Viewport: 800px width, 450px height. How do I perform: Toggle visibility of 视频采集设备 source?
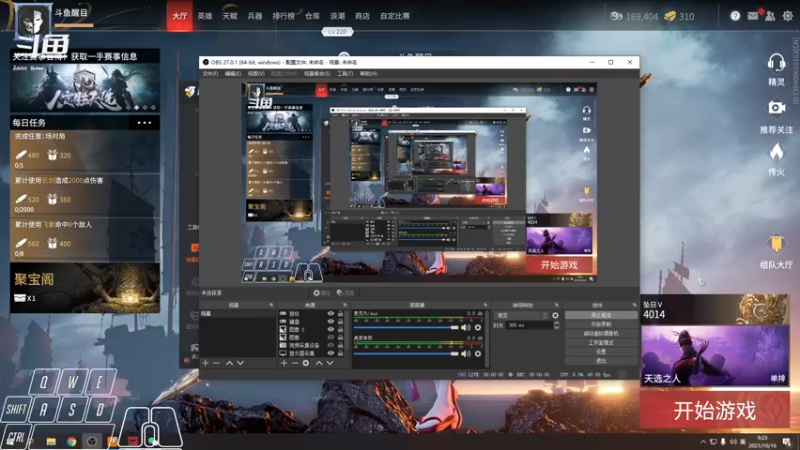coord(331,345)
